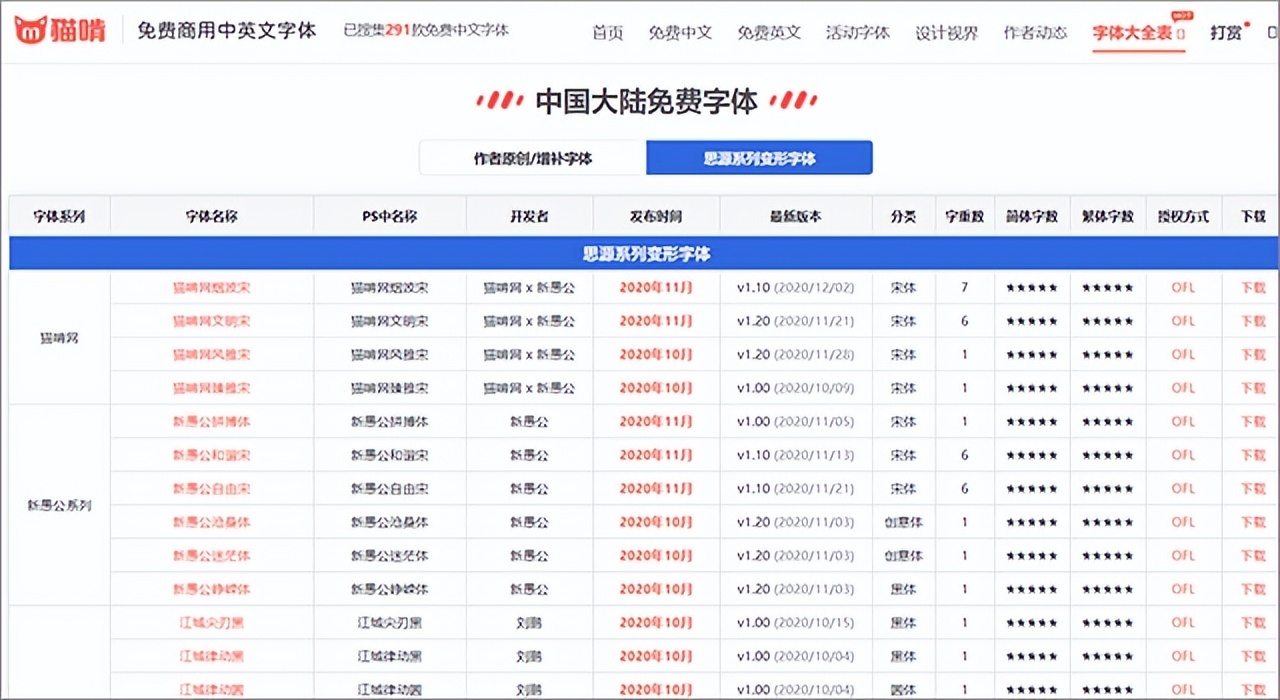
Task: Open the 免费中文 nav item
Action: (680, 32)
